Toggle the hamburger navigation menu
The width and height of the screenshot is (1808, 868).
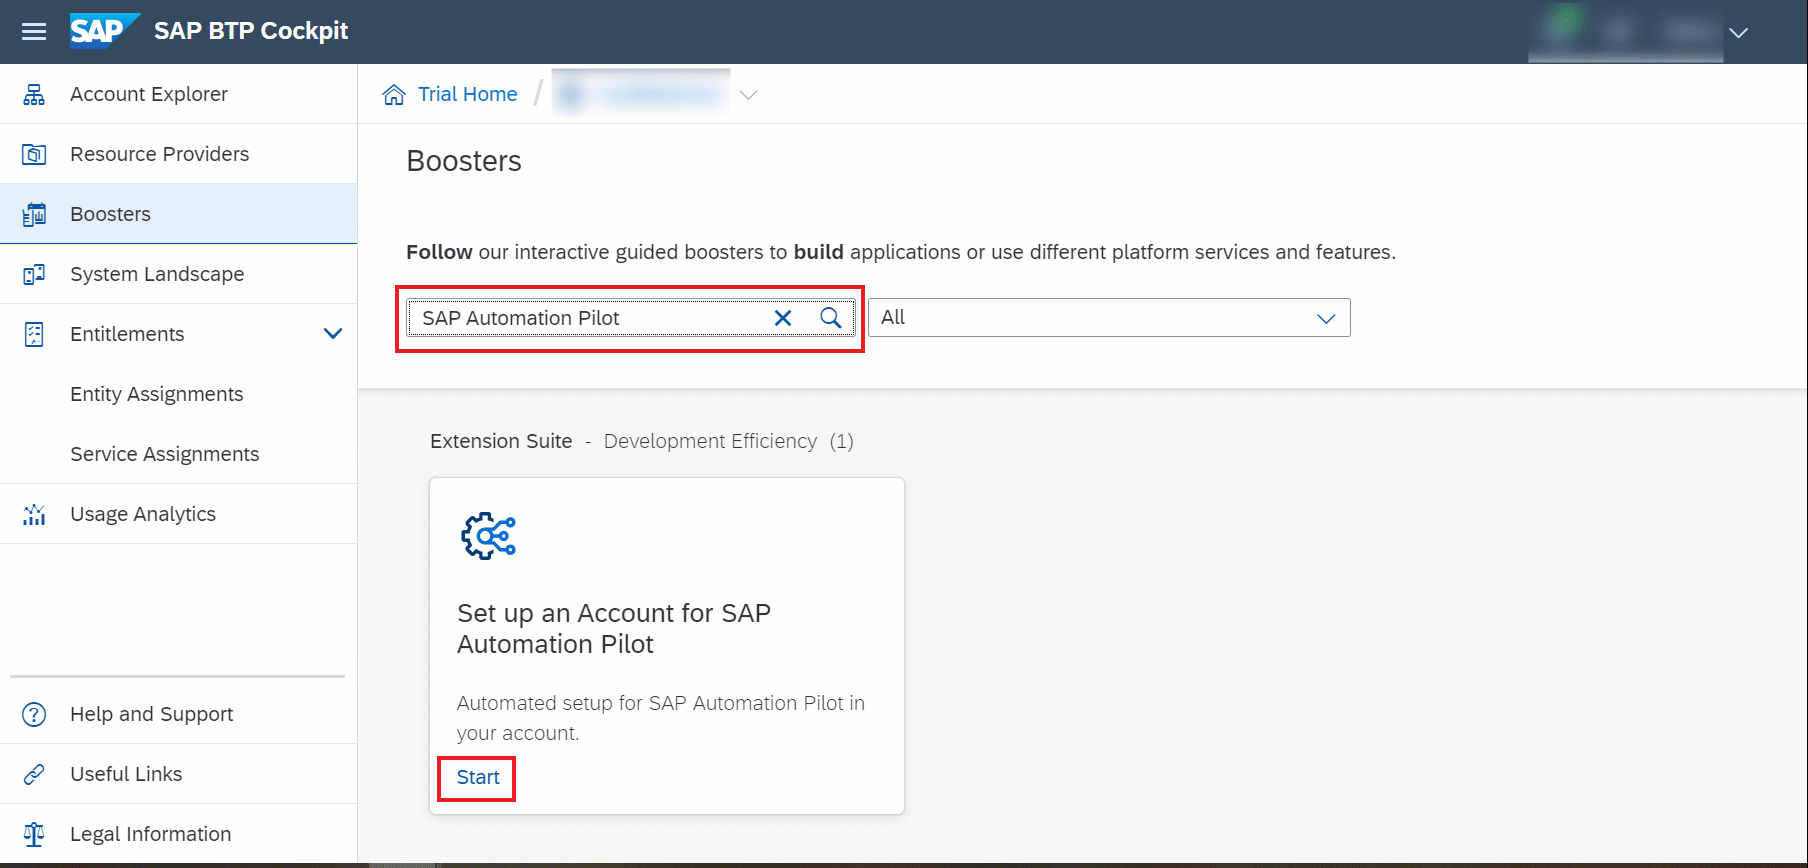[34, 32]
